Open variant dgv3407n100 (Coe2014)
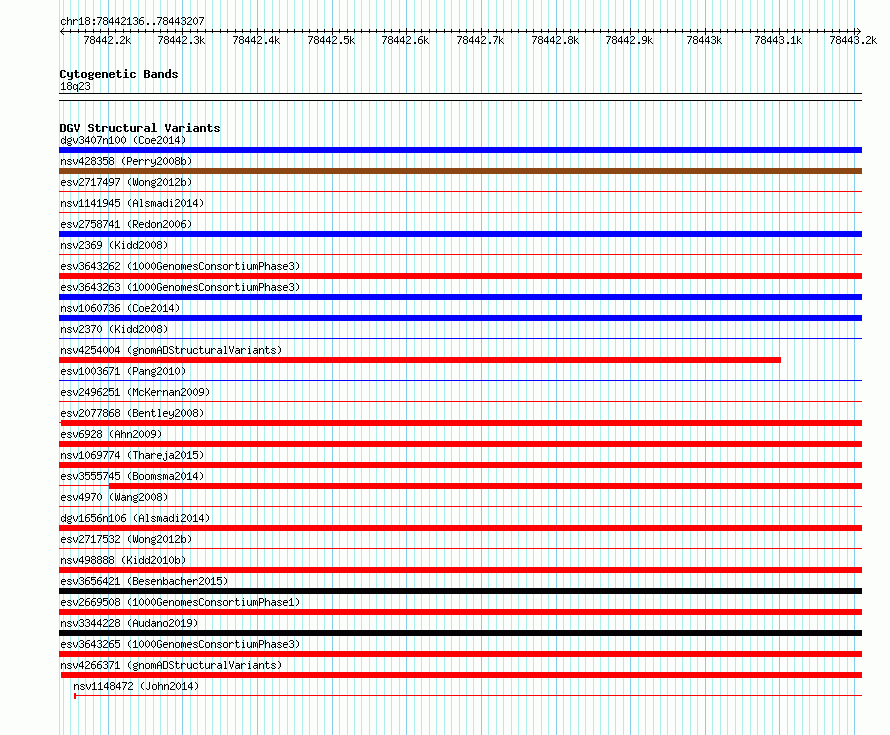Image resolution: width=890 pixels, height=735 pixels. coord(123,140)
